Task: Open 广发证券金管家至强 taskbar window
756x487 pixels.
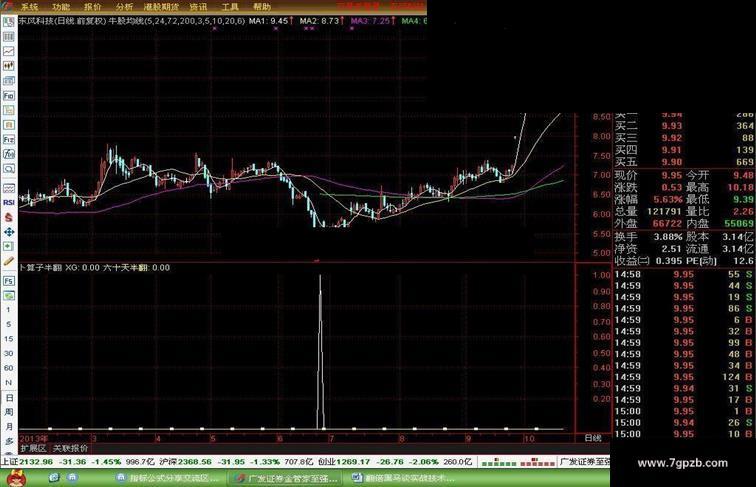Action: pos(285,478)
